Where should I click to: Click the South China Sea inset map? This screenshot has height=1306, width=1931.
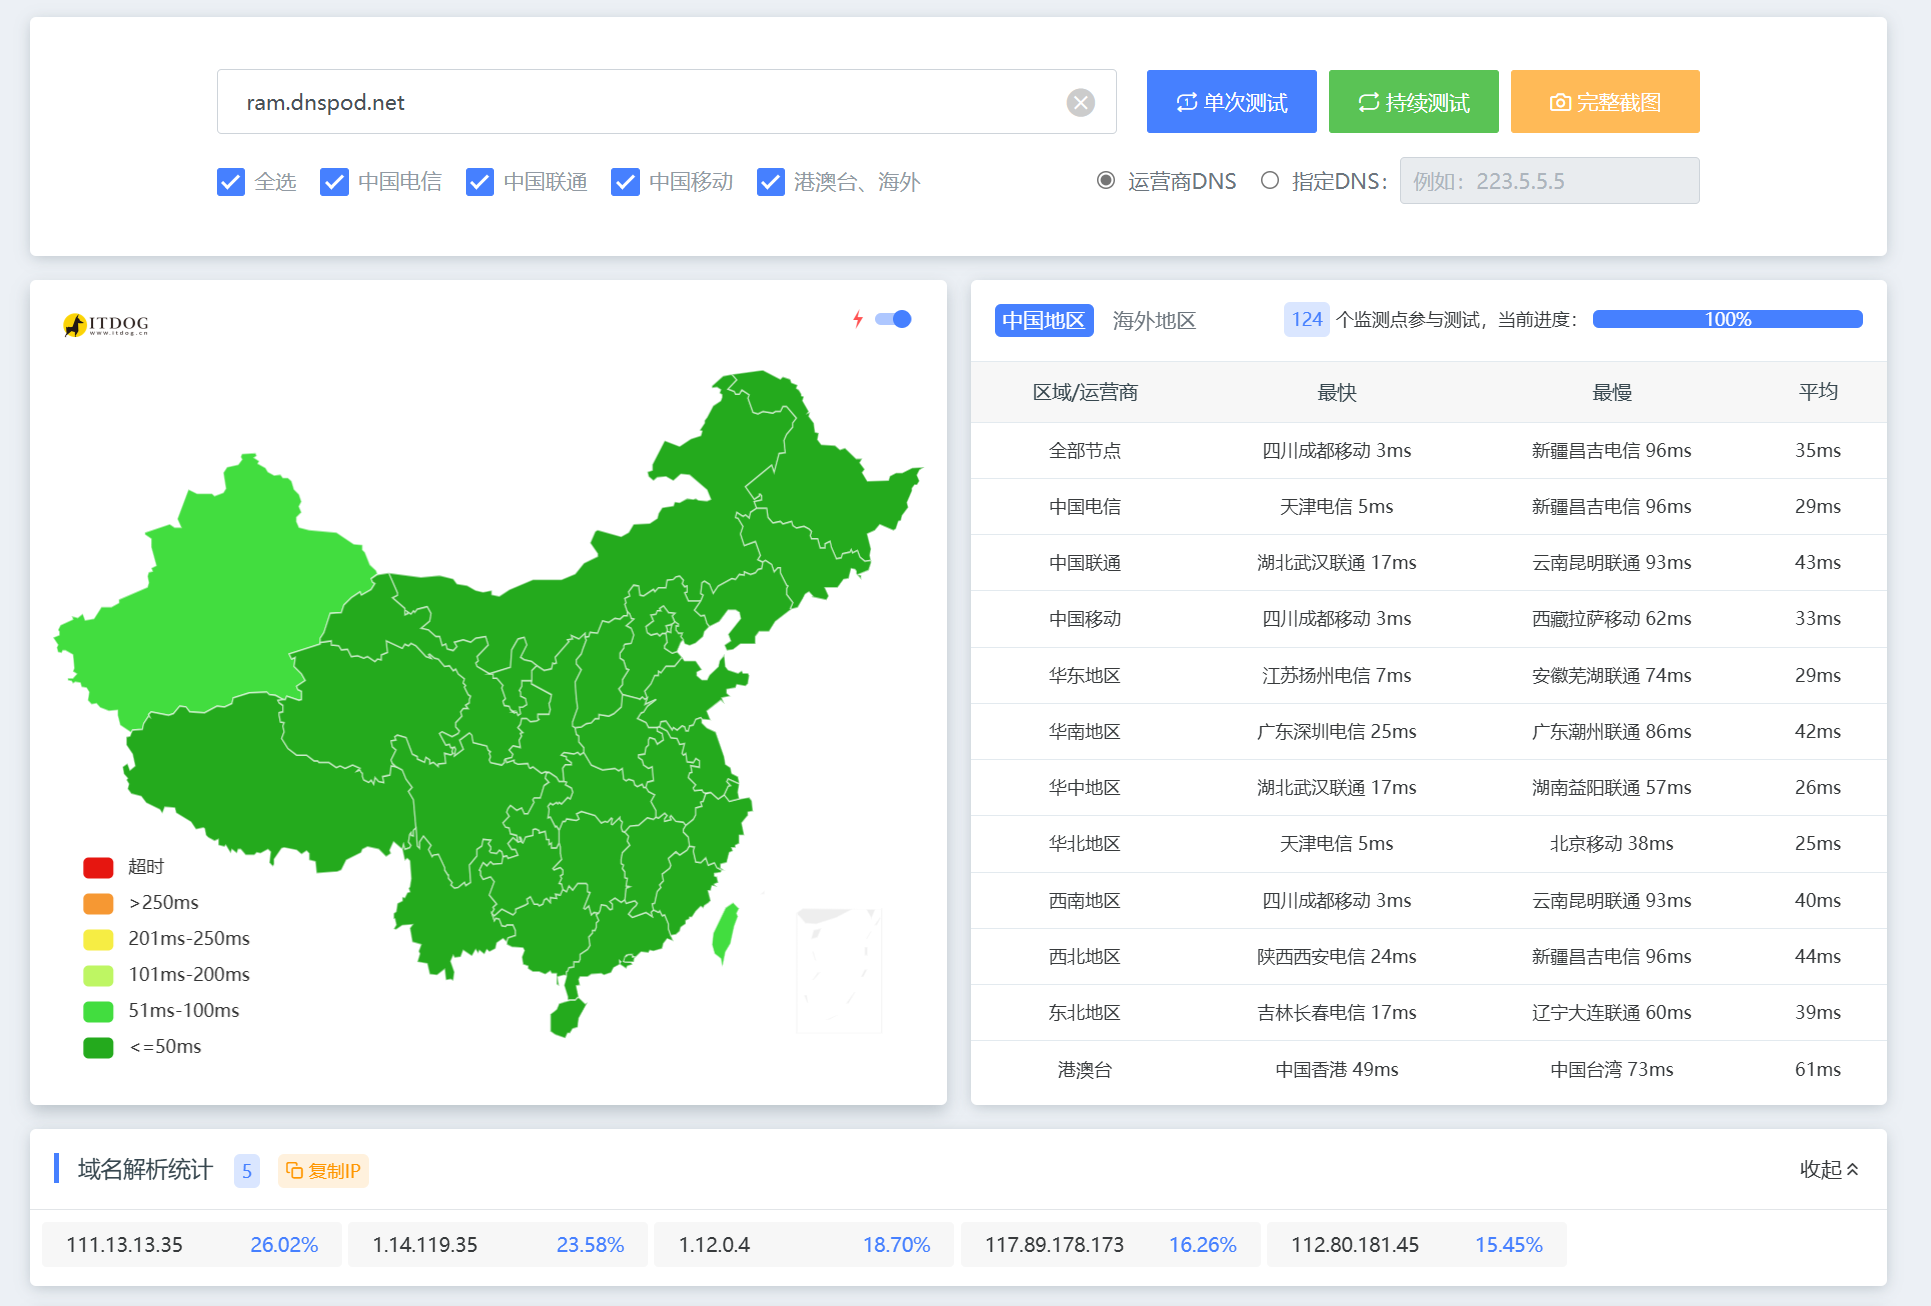click(x=839, y=971)
